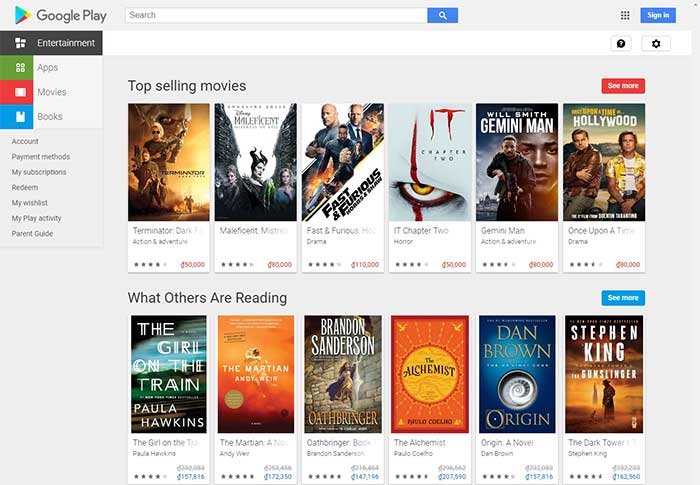Open the help question mark icon

pos(621,43)
